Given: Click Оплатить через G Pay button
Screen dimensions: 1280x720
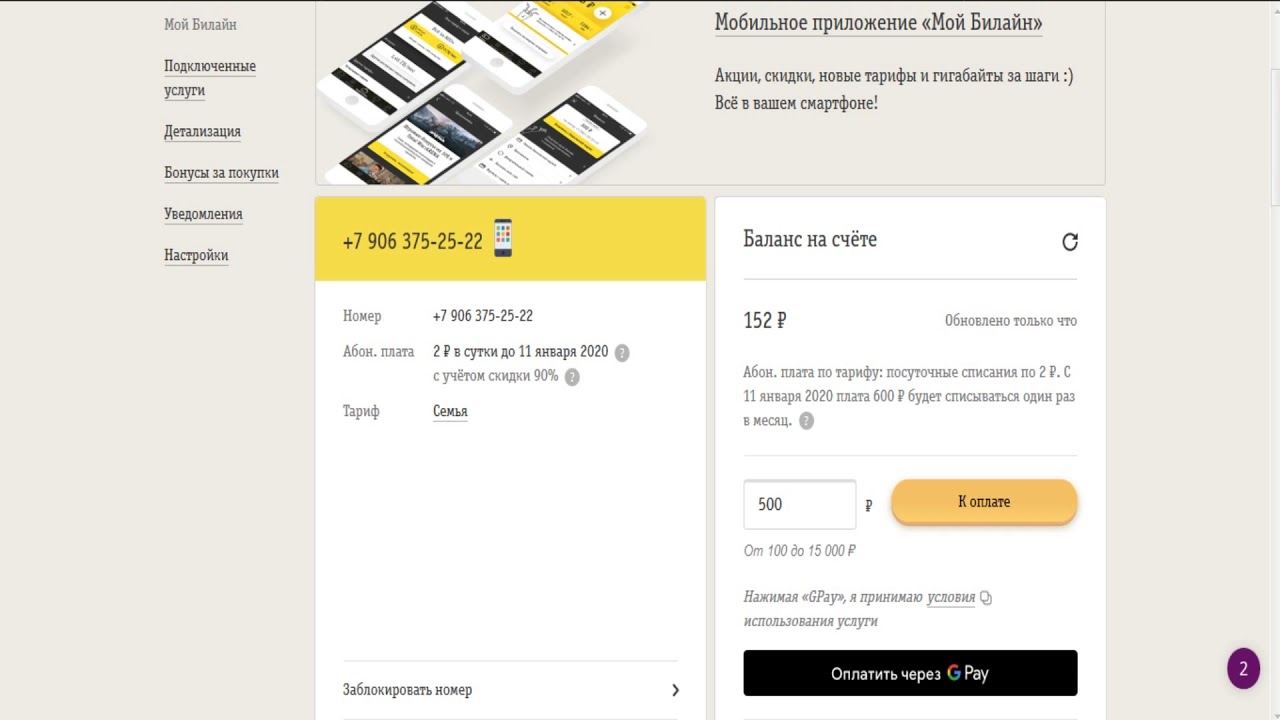Looking at the screenshot, I should (910, 673).
